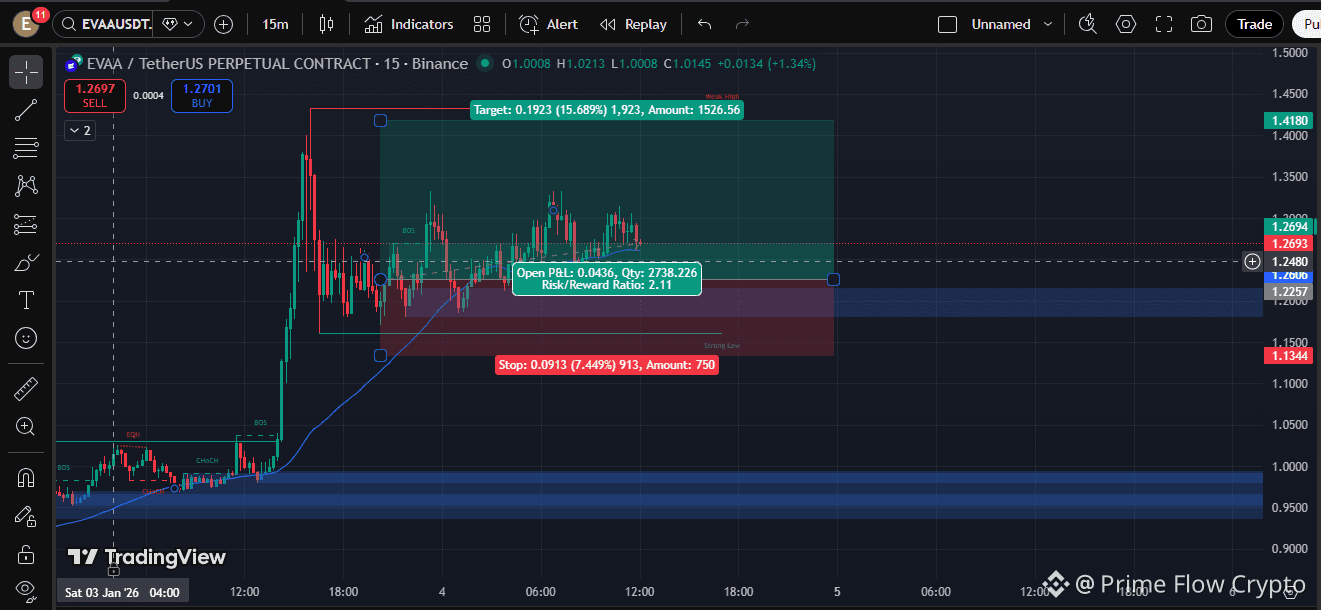1321x610 pixels.
Task: Open Indicators menu
Action: [x=408, y=24]
